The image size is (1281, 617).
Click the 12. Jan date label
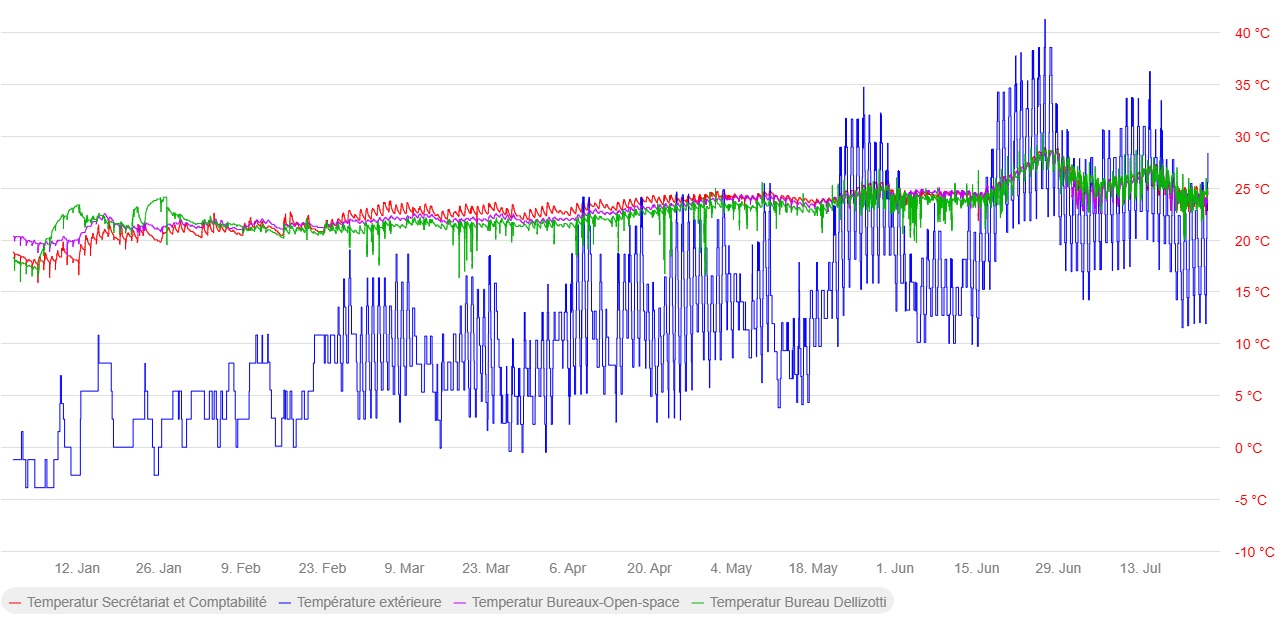[77, 568]
